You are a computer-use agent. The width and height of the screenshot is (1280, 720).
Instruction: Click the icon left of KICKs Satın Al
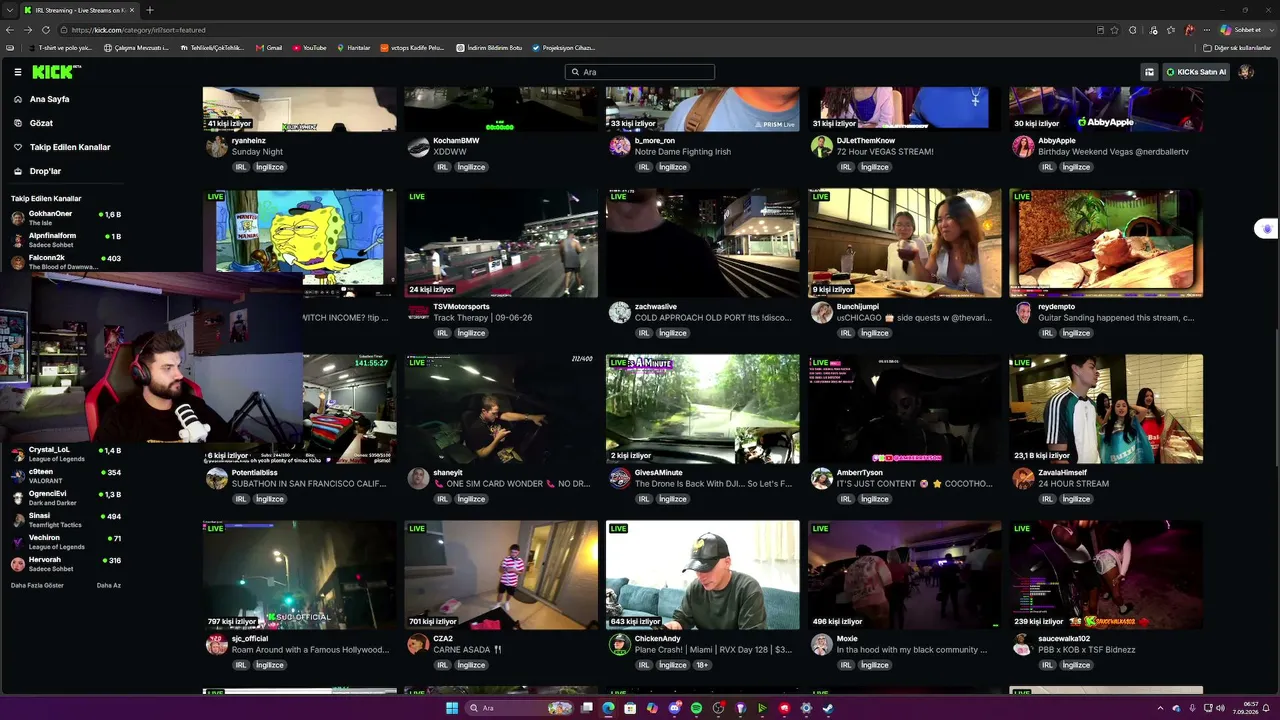pyautogui.click(x=1150, y=72)
